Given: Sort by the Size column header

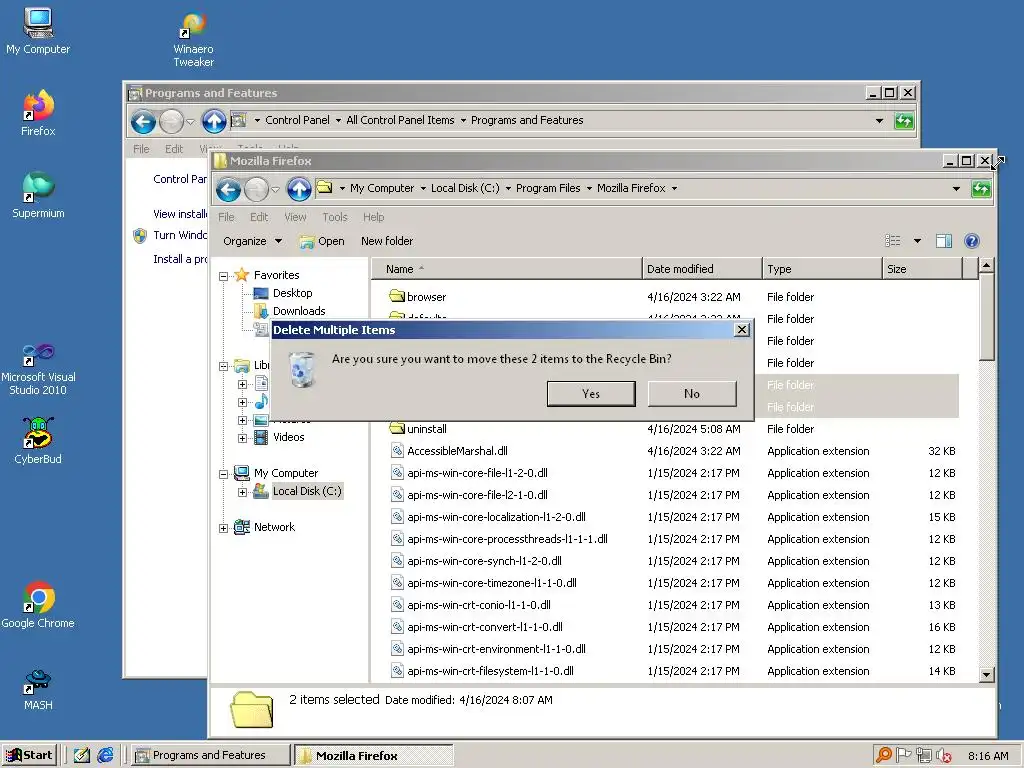Looking at the screenshot, I should [922, 268].
